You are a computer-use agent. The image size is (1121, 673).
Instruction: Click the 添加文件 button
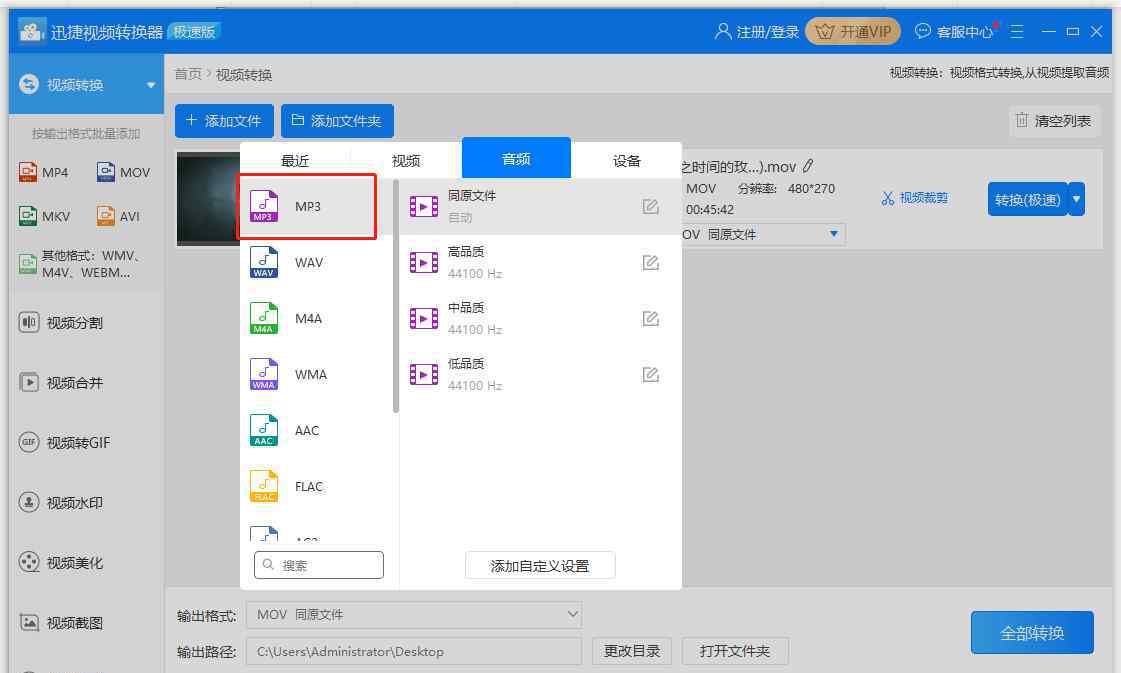click(x=224, y=121)
